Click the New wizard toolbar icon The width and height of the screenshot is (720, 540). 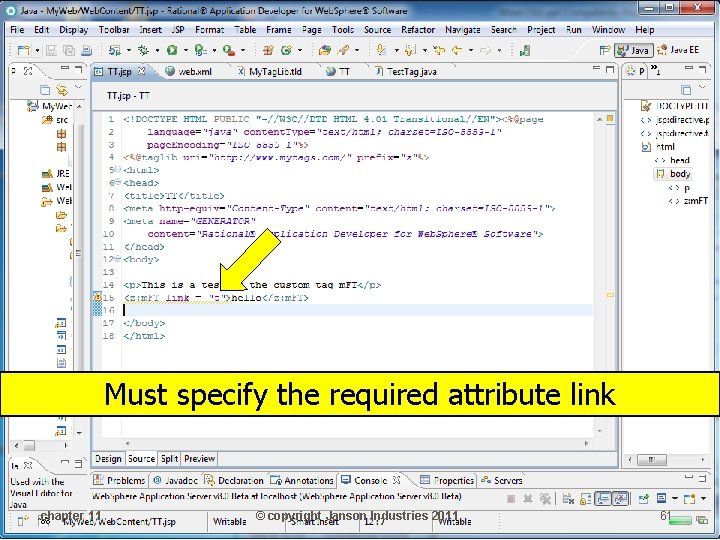(23, 50)
